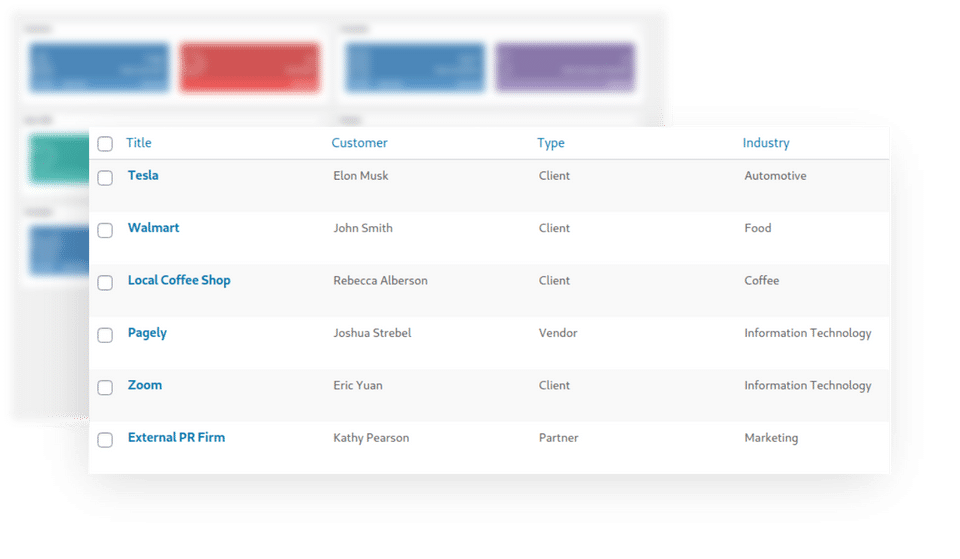Open the Zoom company link
960x559 pixels.
tap(145, 385)
